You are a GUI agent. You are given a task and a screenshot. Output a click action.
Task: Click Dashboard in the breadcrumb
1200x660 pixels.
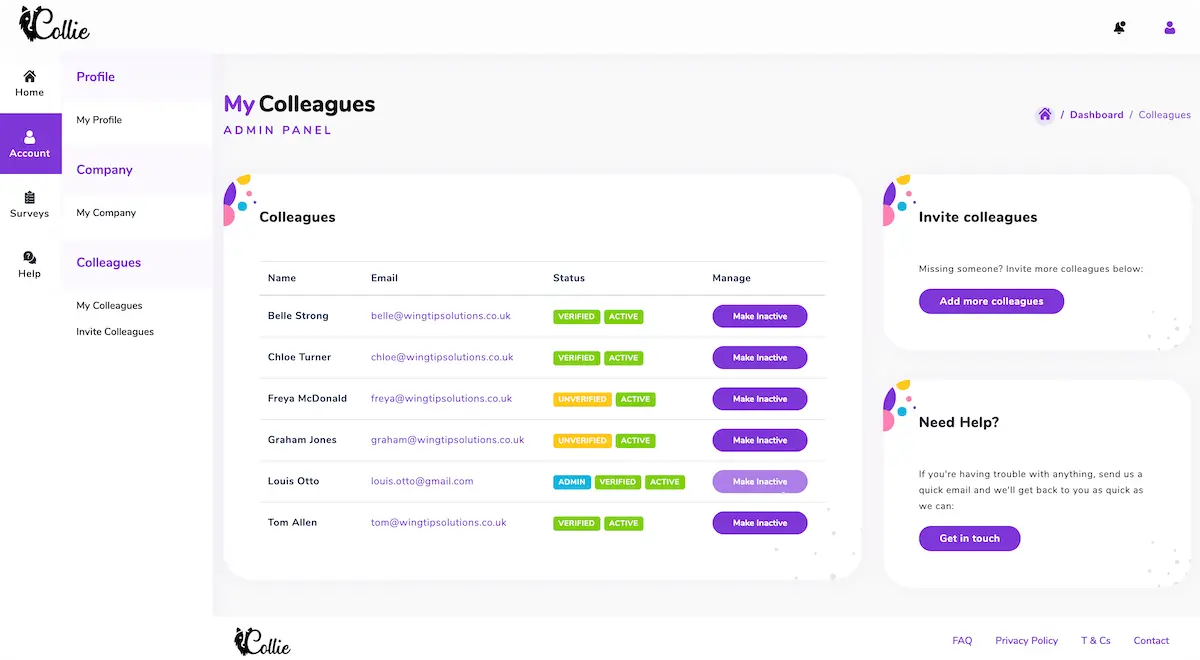point(1096,115)
